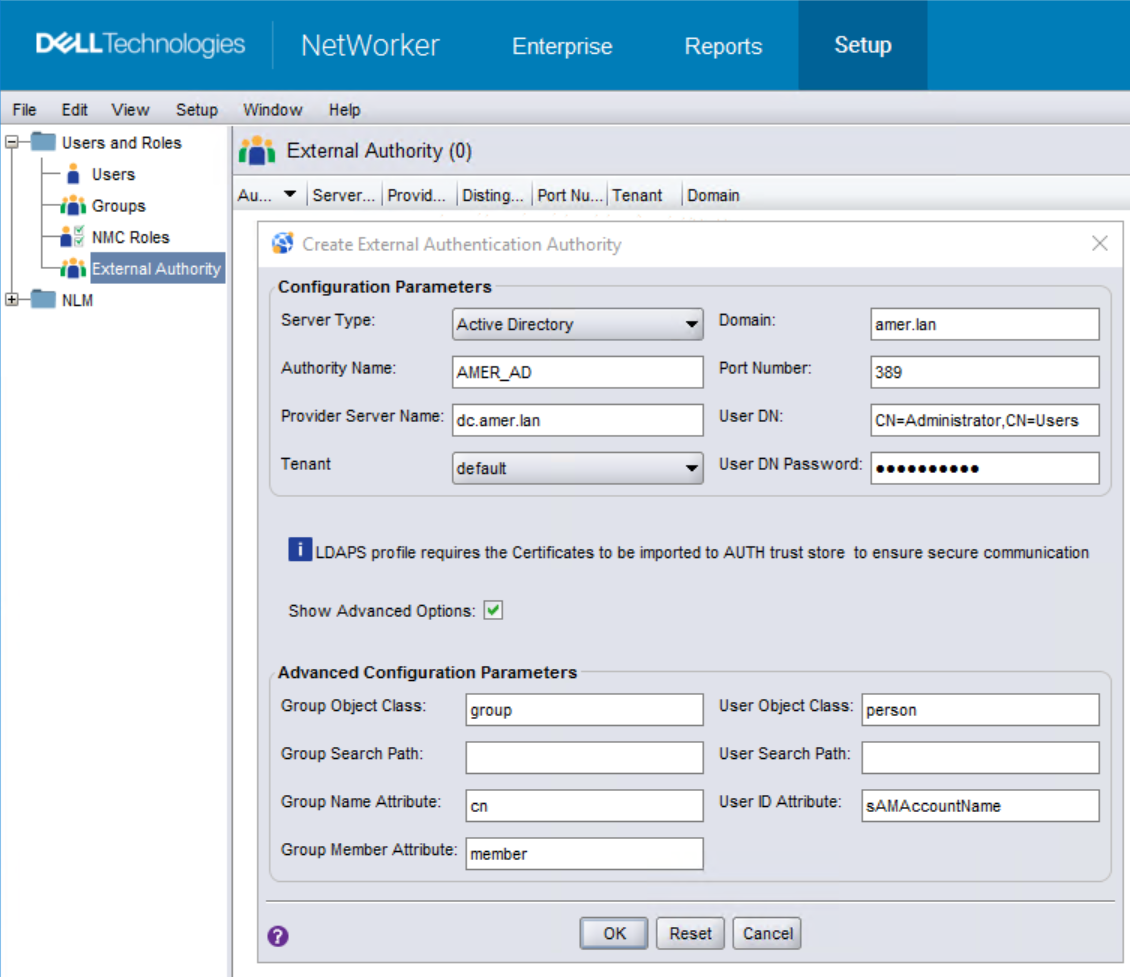Uncheck Show Advanced Options
This screenshot has height=977, width=1130.
tap(492, 609)
